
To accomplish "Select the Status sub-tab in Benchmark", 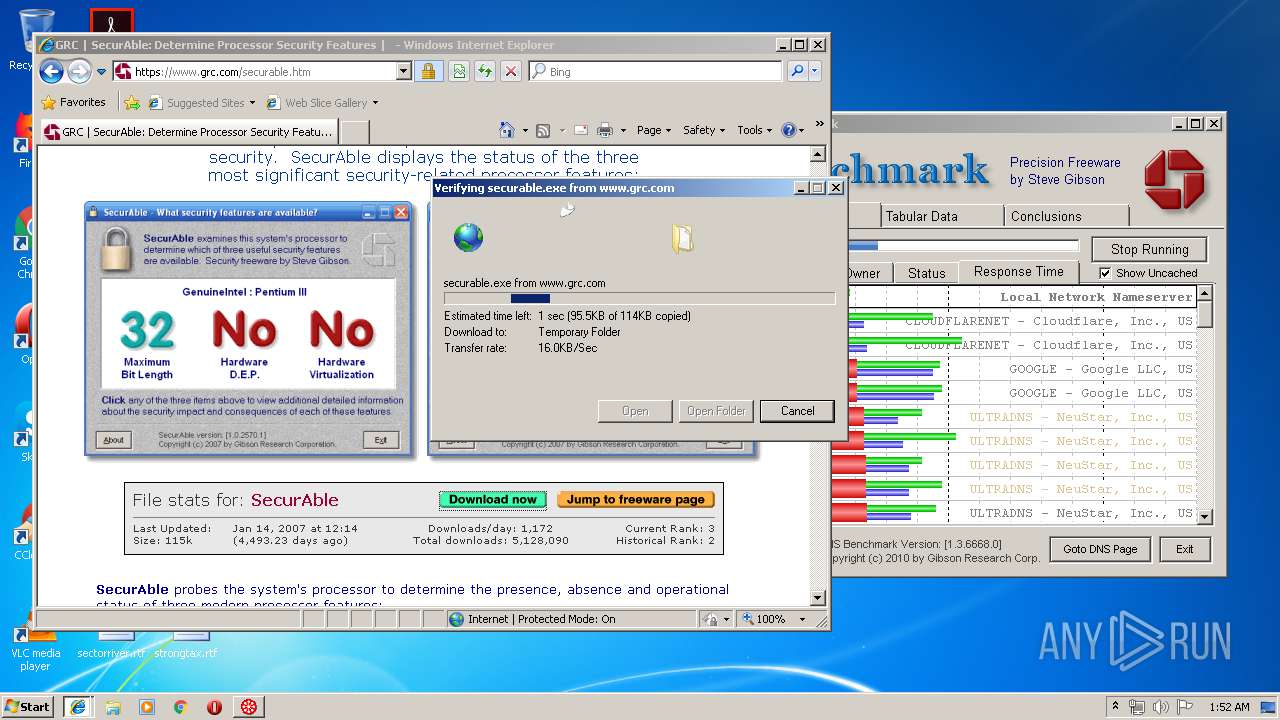I will point(926,273).
